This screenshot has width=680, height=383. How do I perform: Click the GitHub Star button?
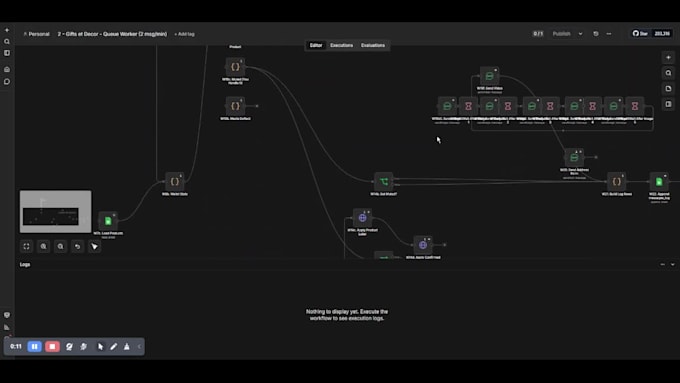pyautogui.click(x=640, y=34)
